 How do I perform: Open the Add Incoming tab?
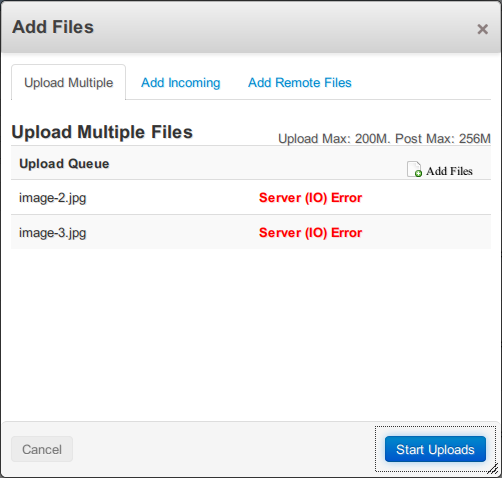181,83
